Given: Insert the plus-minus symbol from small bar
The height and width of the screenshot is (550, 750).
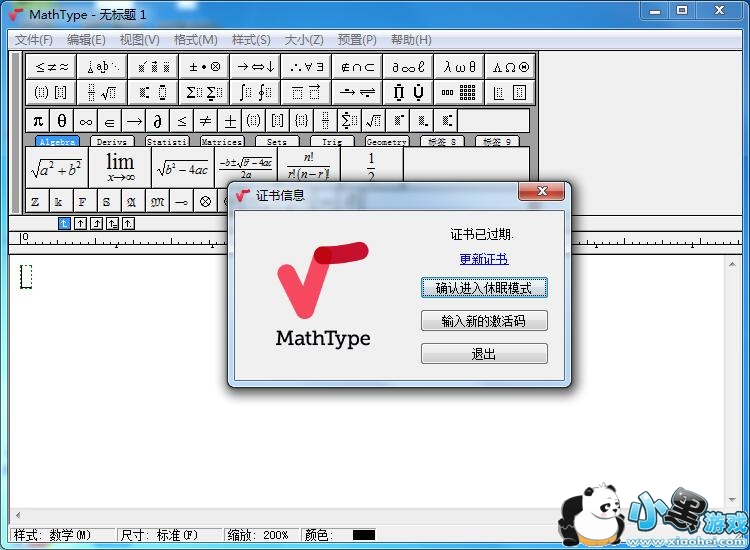Looking at the screenshot, I should tap(230, 121).
